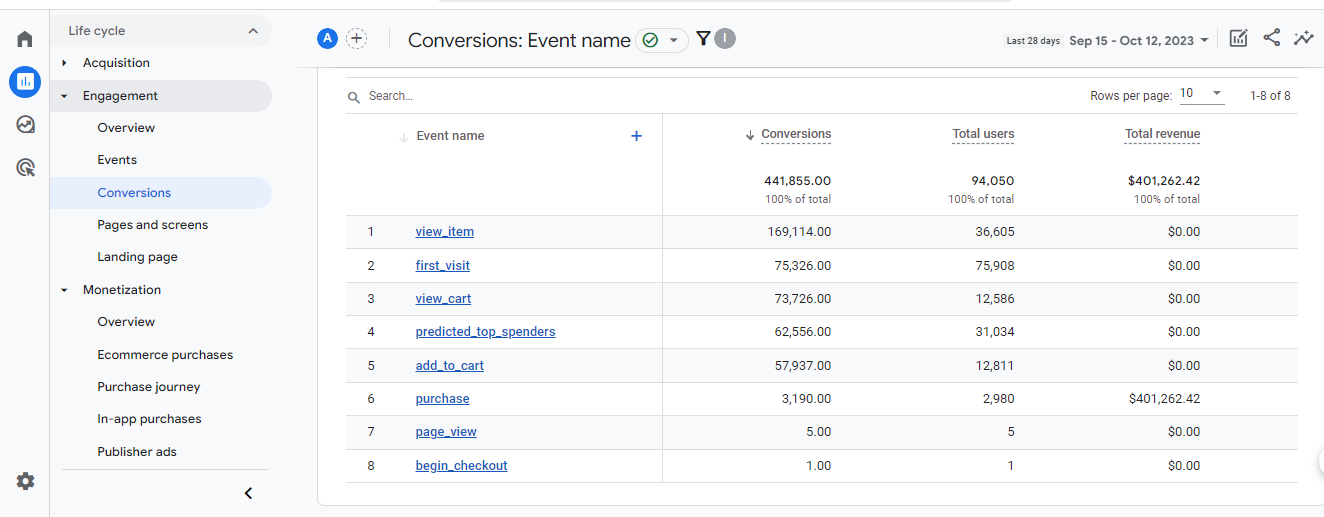This screenshot has height=517, width=1324.
Task: Open In-app purchases report
Action: 149,419
